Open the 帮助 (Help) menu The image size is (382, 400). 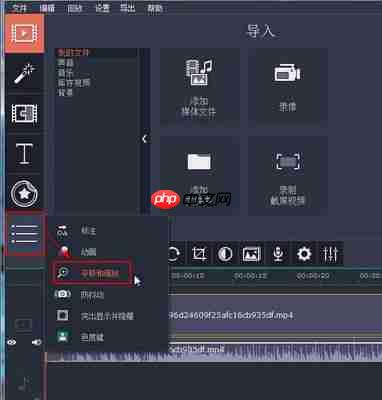[x=155, y=8]
